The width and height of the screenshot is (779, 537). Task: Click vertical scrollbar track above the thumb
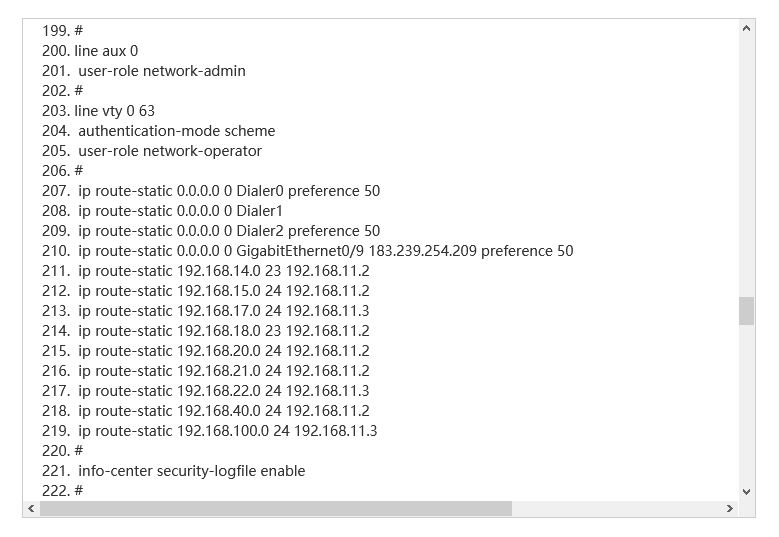(x=746, y=160)
